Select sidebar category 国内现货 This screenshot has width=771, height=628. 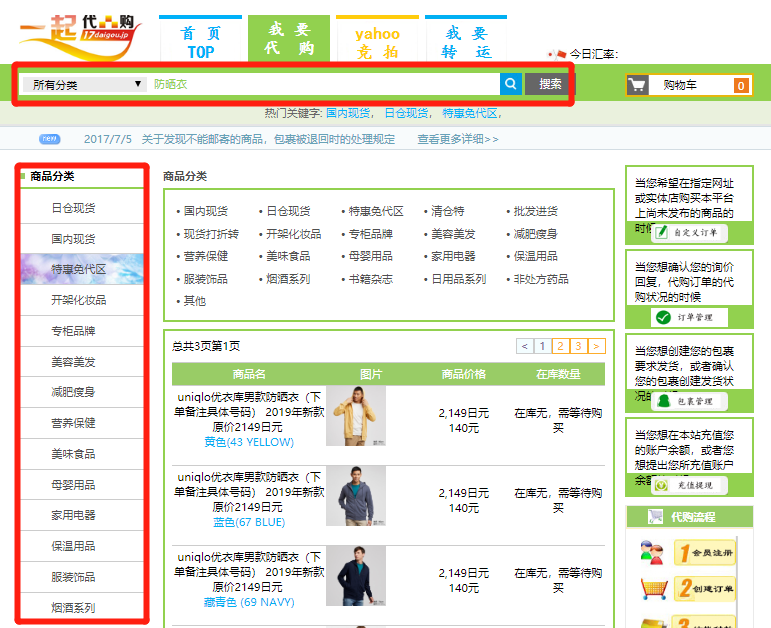click(x=82, y=239)
